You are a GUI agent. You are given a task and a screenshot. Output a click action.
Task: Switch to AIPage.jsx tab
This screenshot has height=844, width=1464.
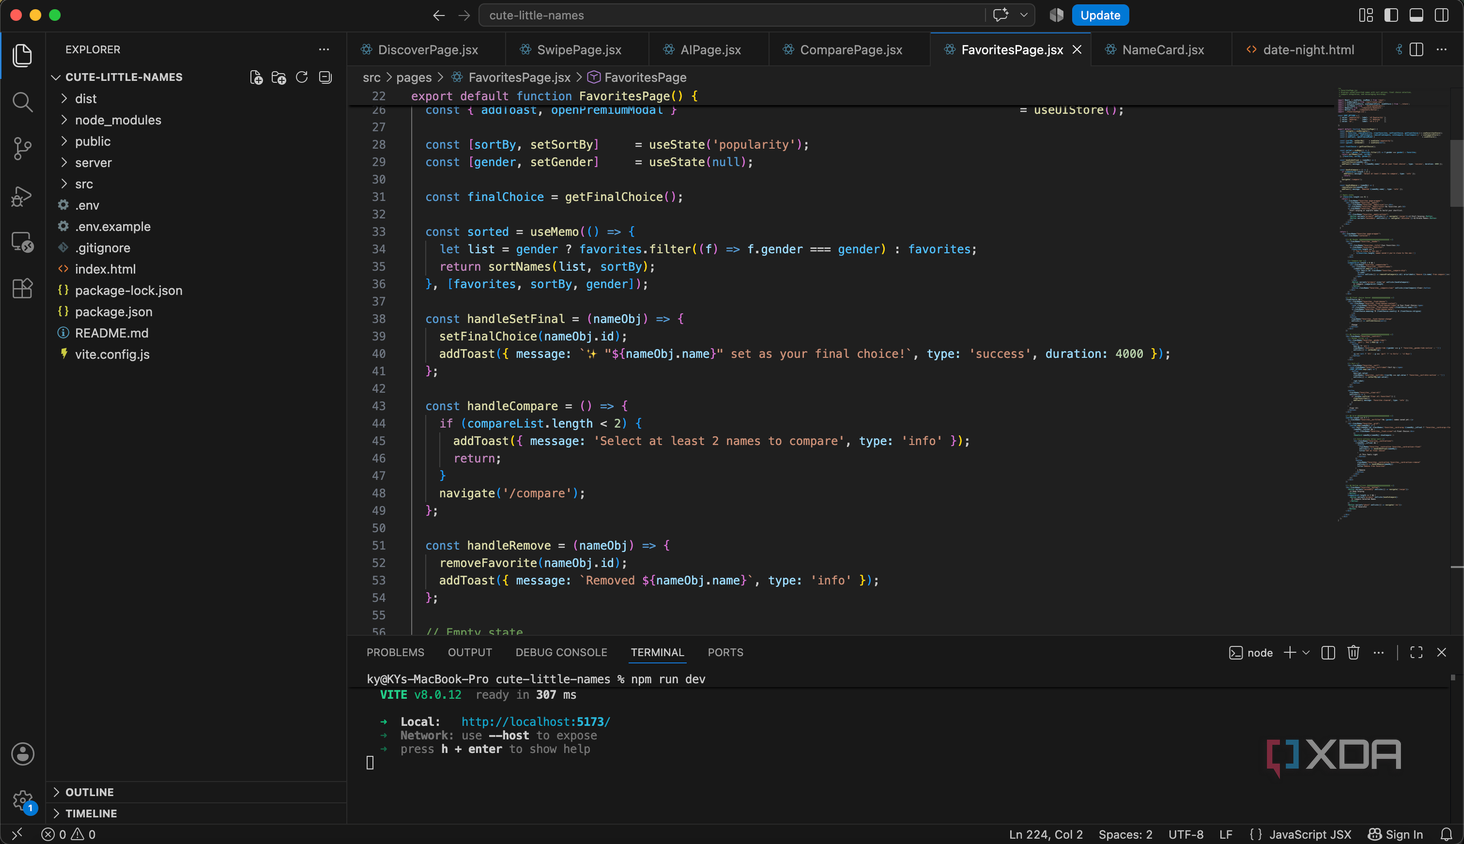point(710,49)
